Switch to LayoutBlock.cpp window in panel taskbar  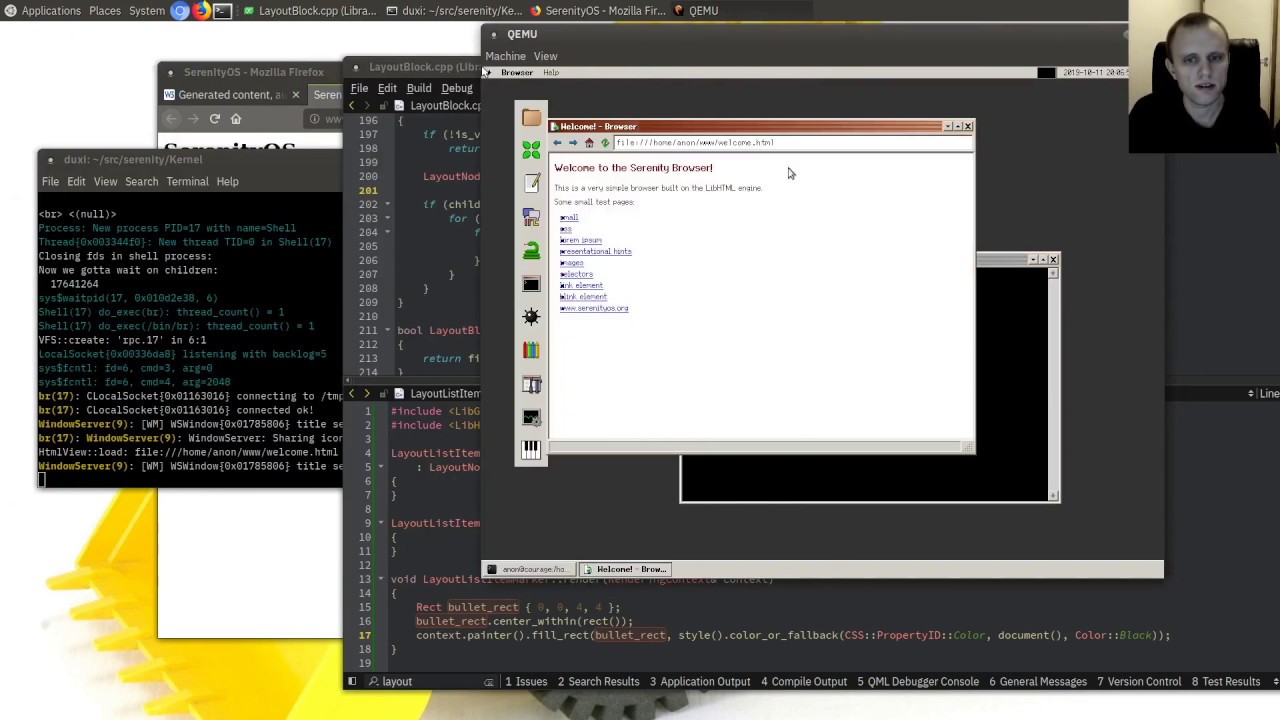click(x=309, y=11)
